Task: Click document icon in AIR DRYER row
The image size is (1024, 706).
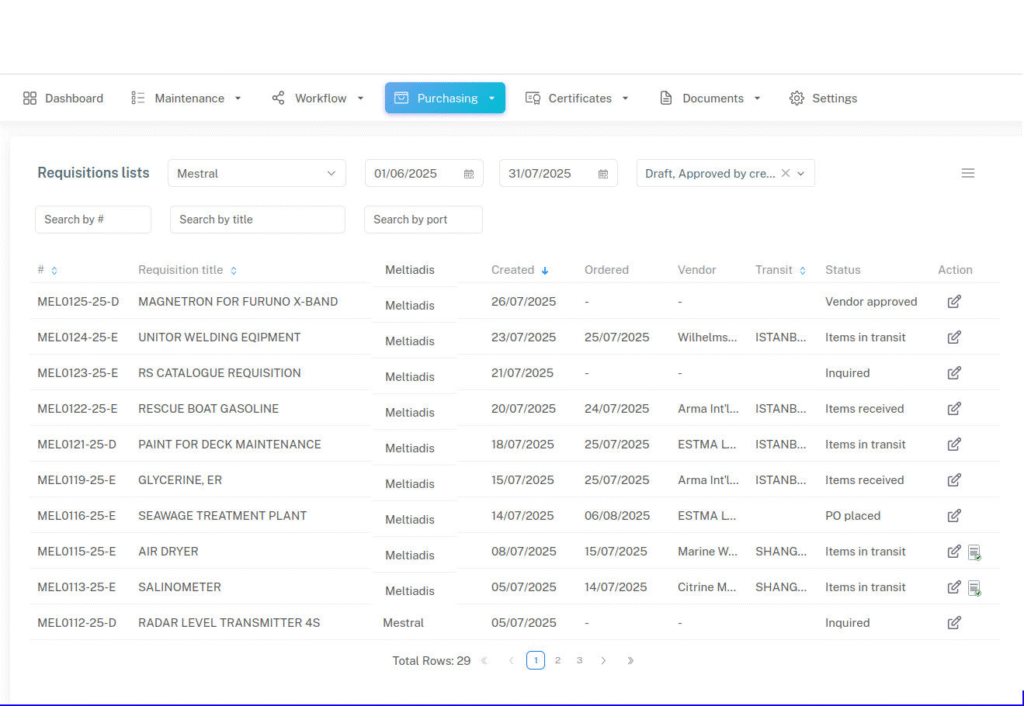Action: 974,552
